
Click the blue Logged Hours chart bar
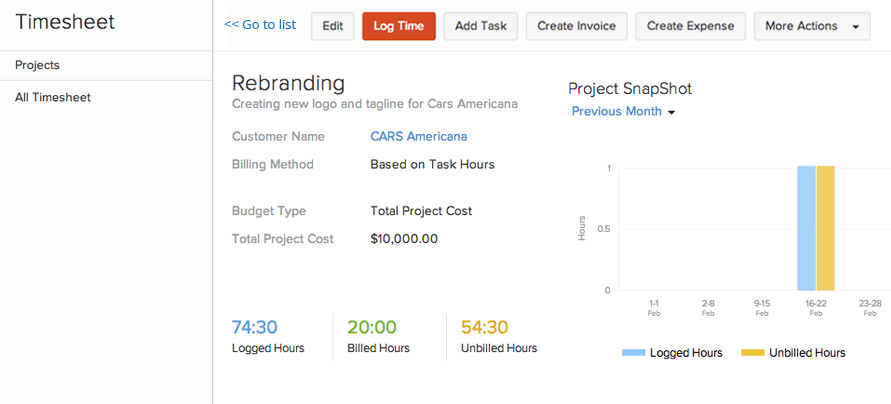pyautogui.click(x=806, y=228)
